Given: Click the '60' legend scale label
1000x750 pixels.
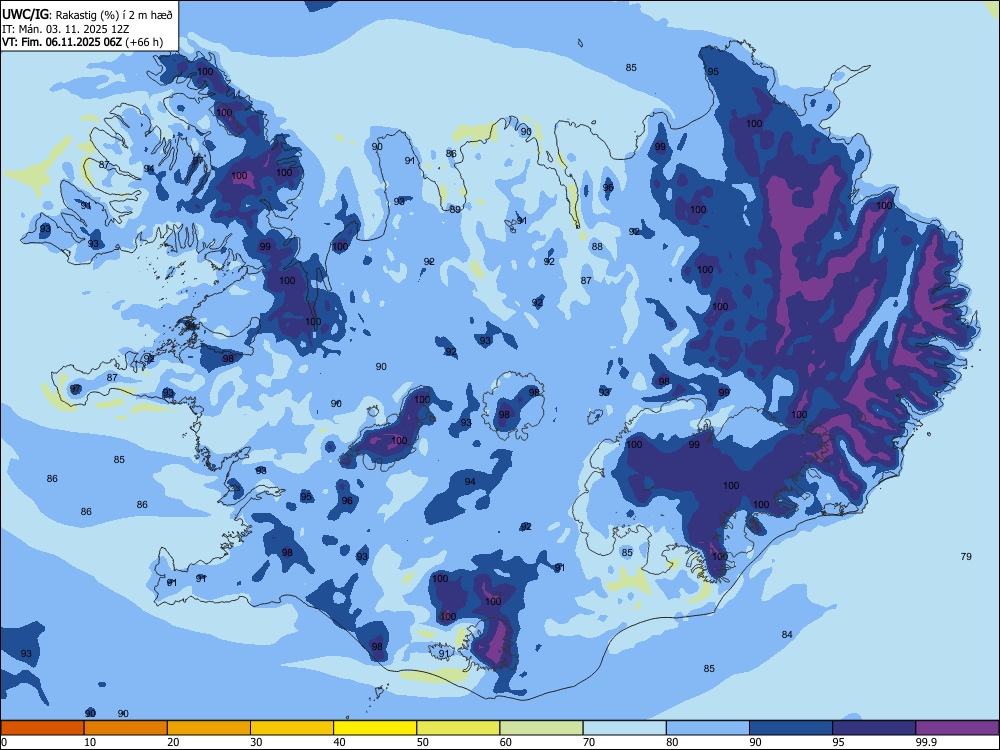Looking at the screenshot, I should point(506,742).
